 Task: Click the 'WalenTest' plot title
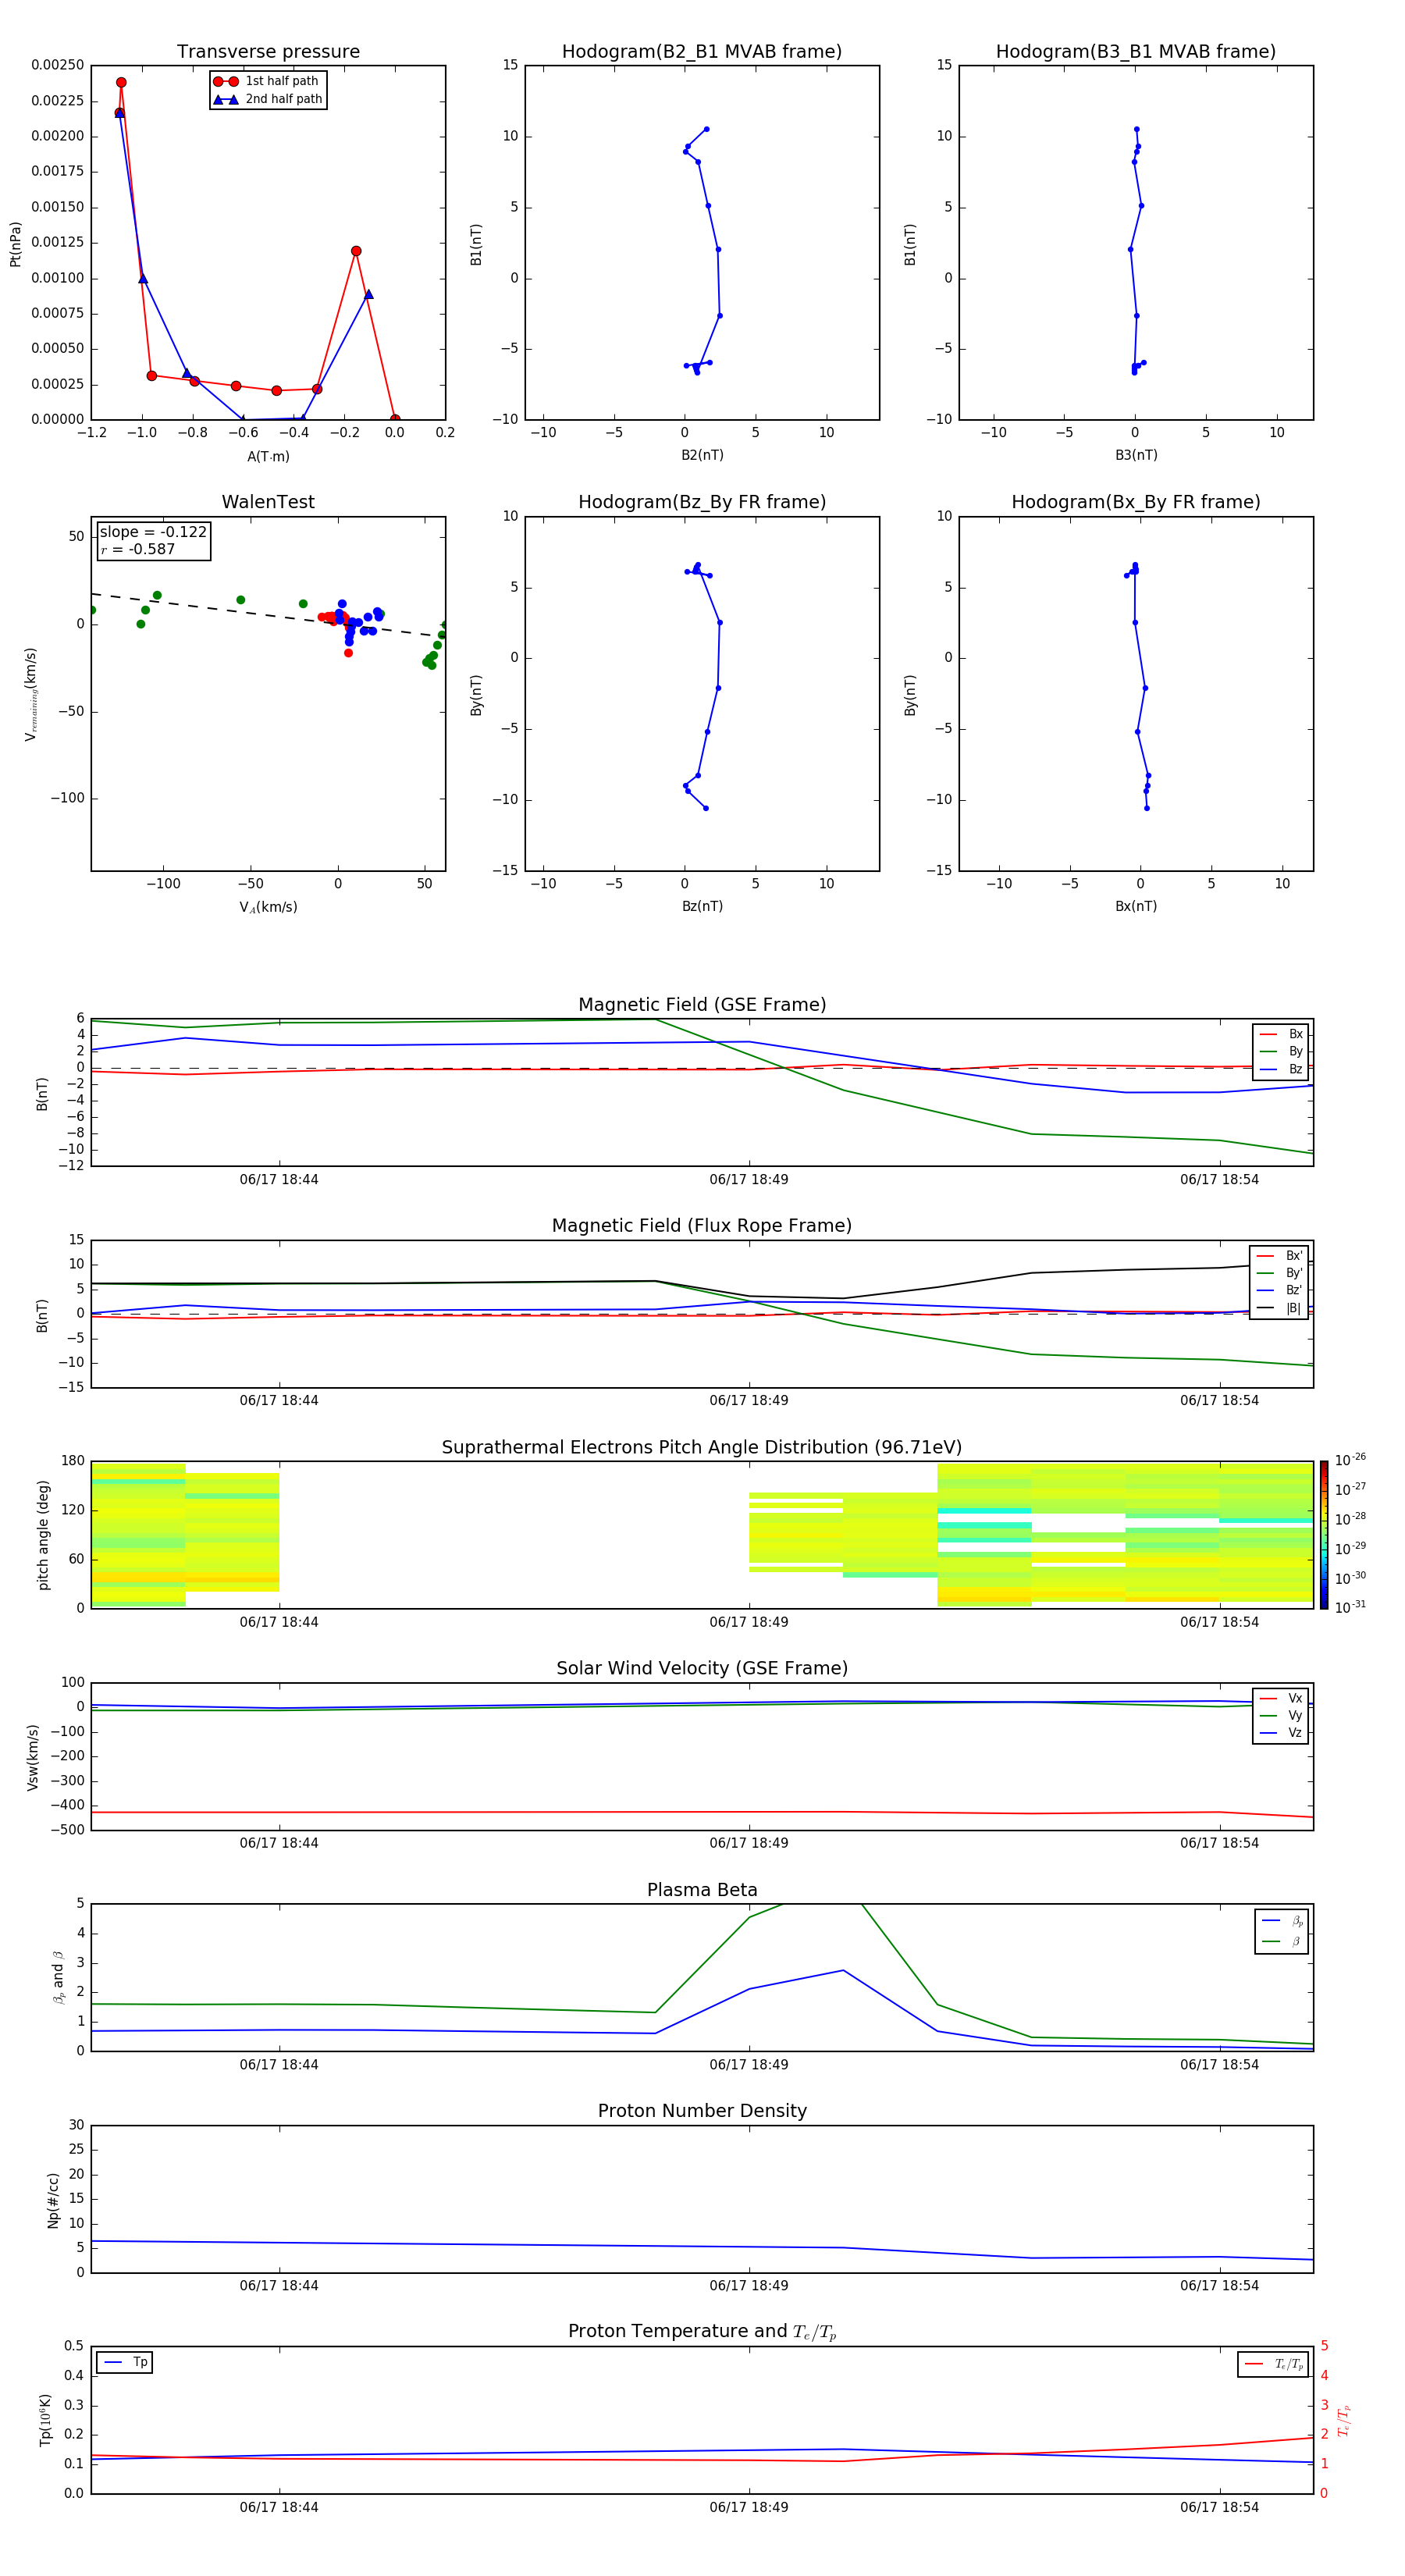pyautogui.click(x=268, y=502)
